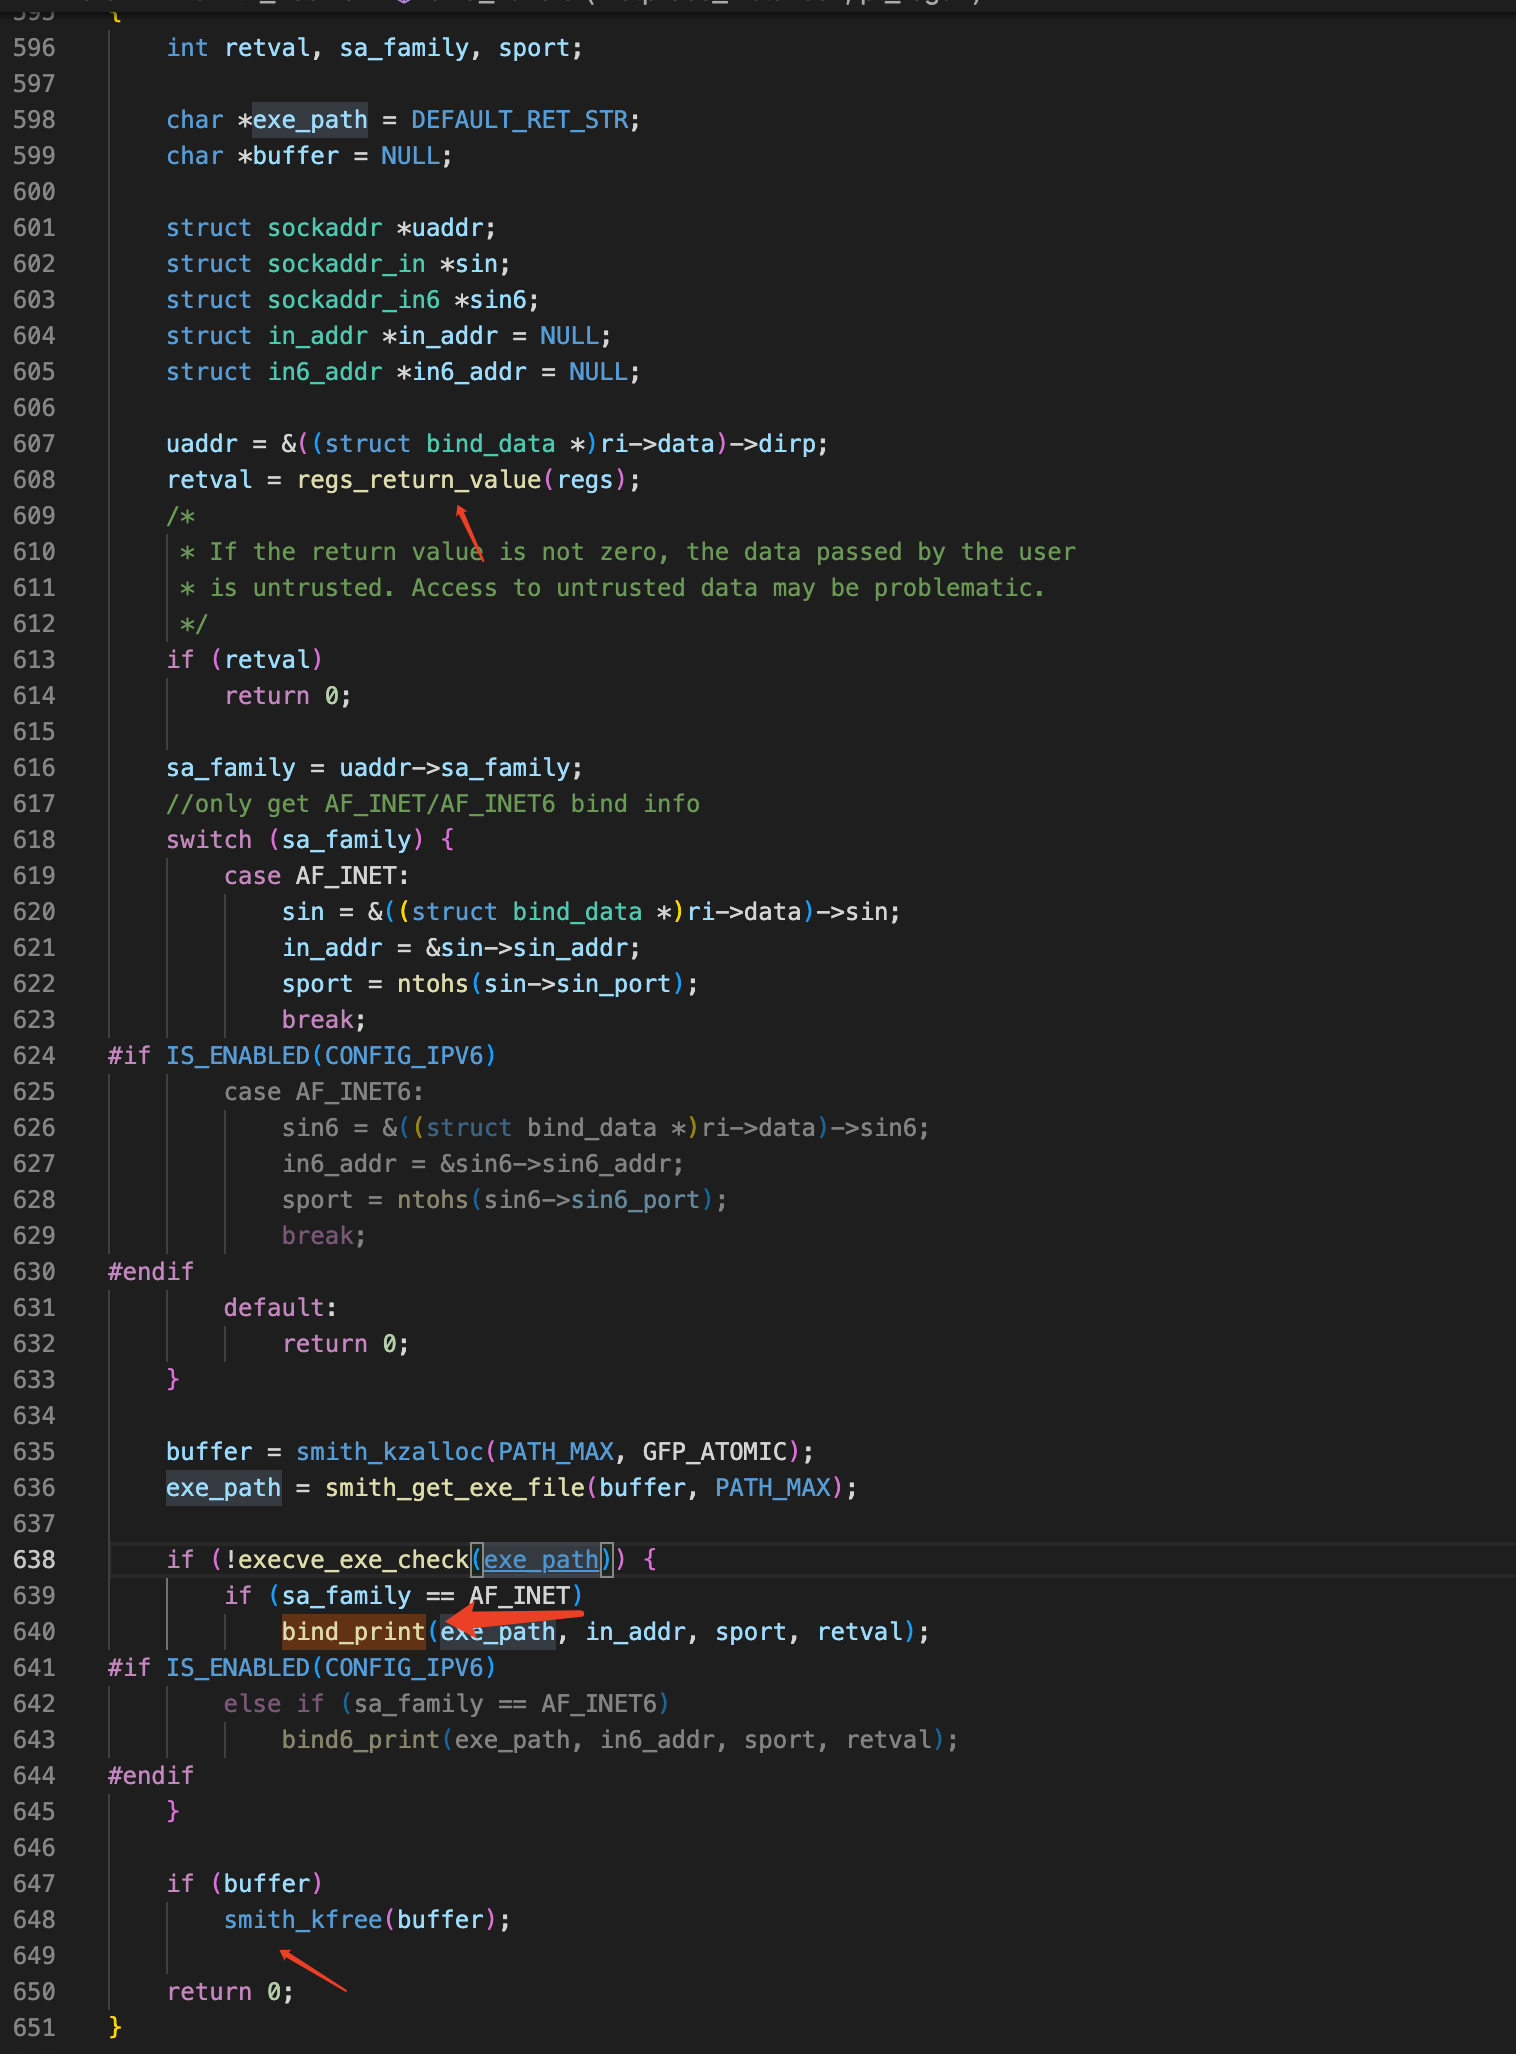Image resolution: width=1516 pixels, height=2054 pixels.
Task: Click the in6_addr declaration on line 605
Action: [403, 372]
